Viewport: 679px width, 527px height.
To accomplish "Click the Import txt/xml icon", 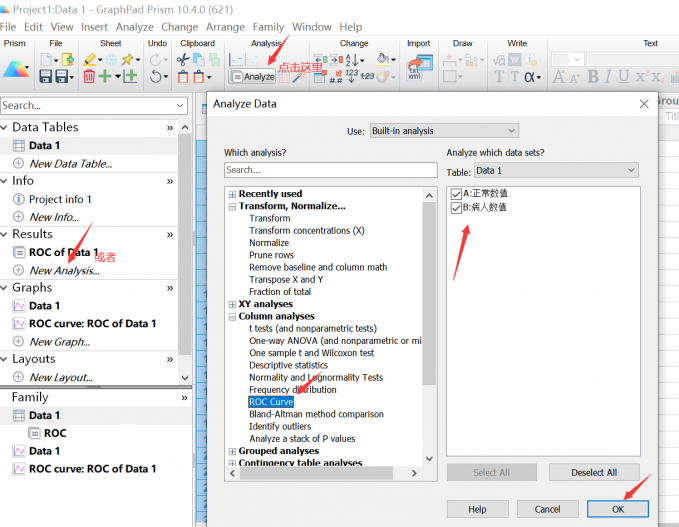I will 420,68.
